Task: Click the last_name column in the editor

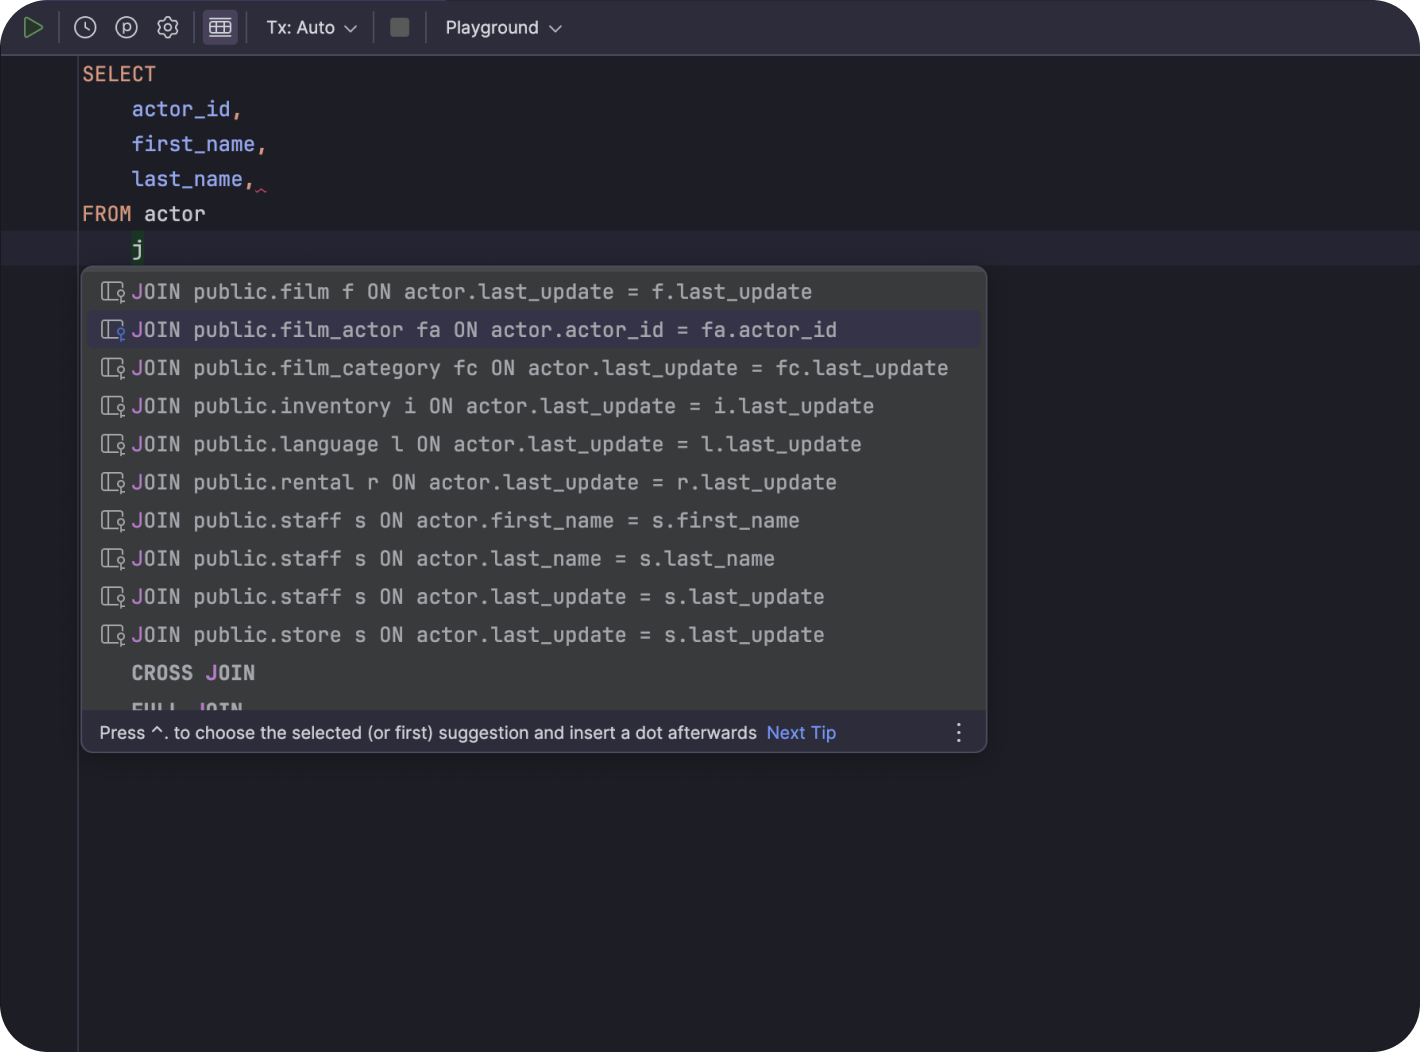Action: [187, 178]
